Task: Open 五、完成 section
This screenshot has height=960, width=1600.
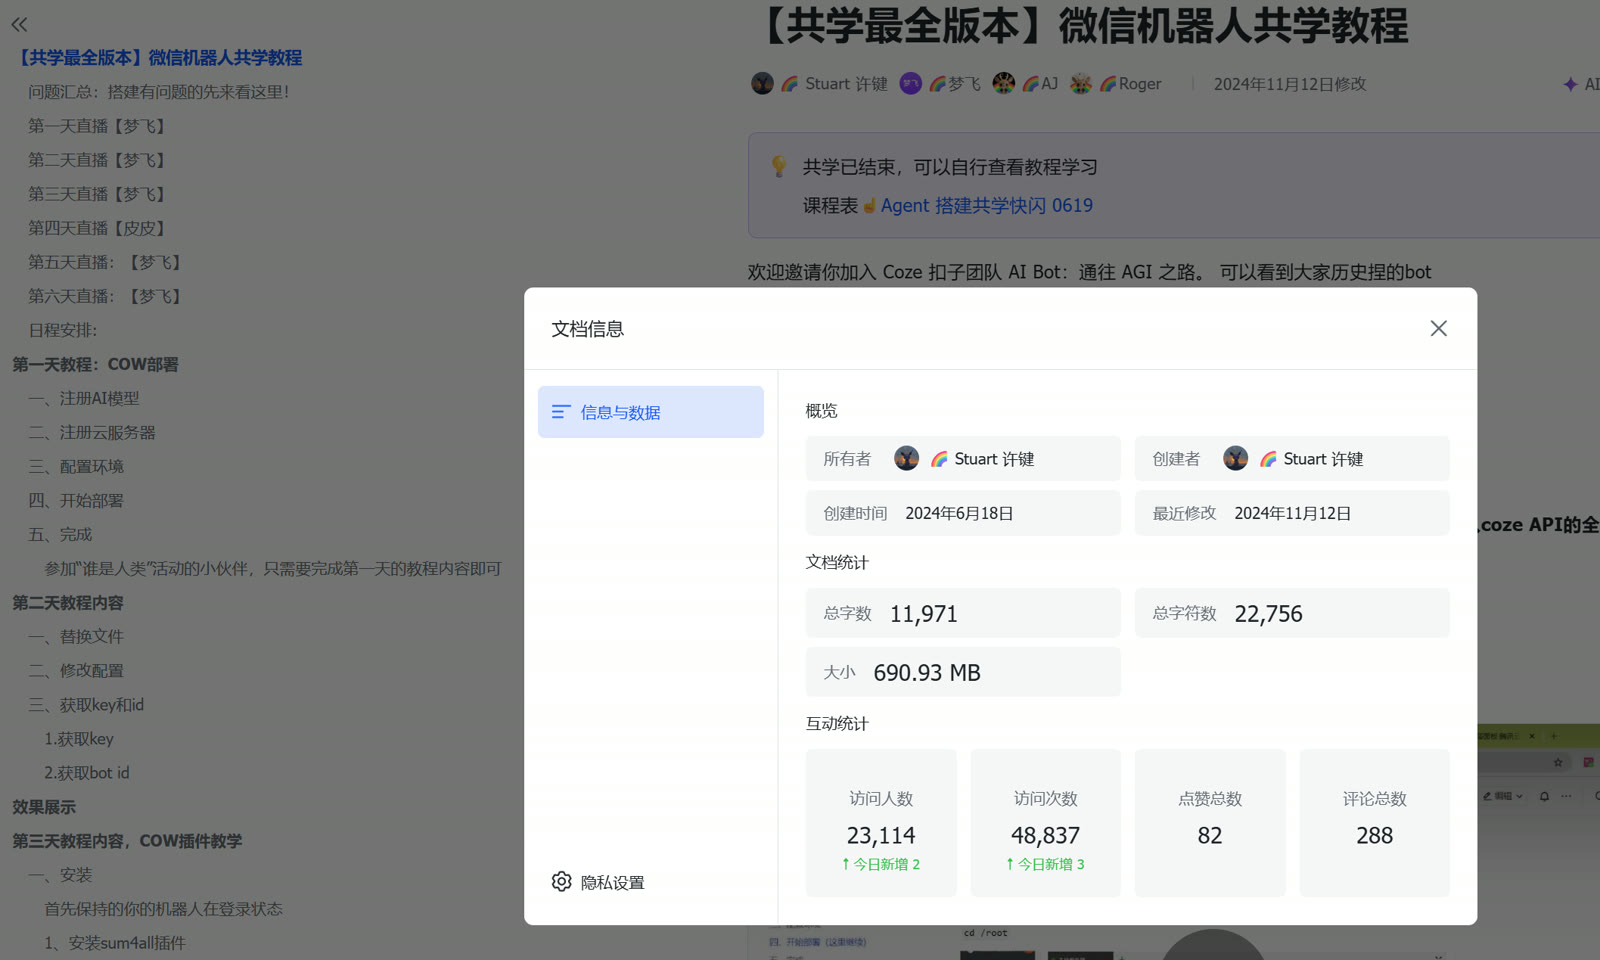Action: pyautogui.click(x=60, y=534)
